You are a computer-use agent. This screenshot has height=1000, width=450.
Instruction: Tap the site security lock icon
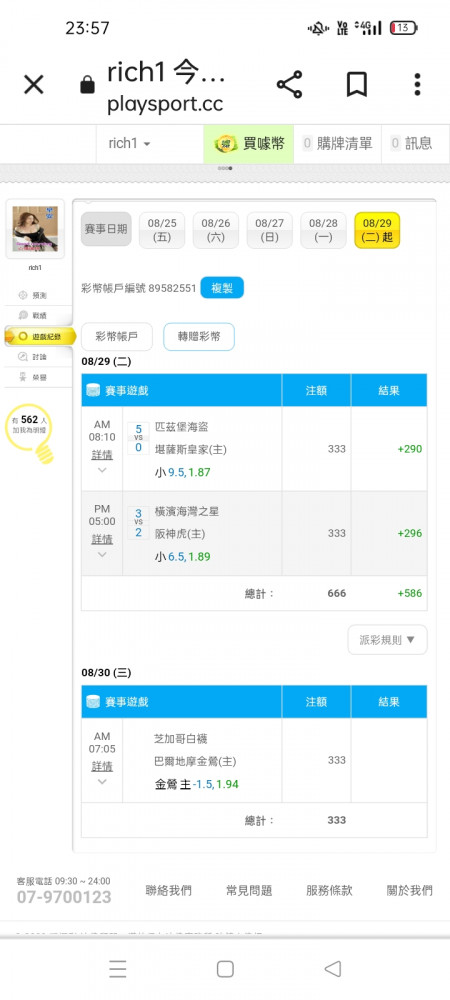click(87, 85)
